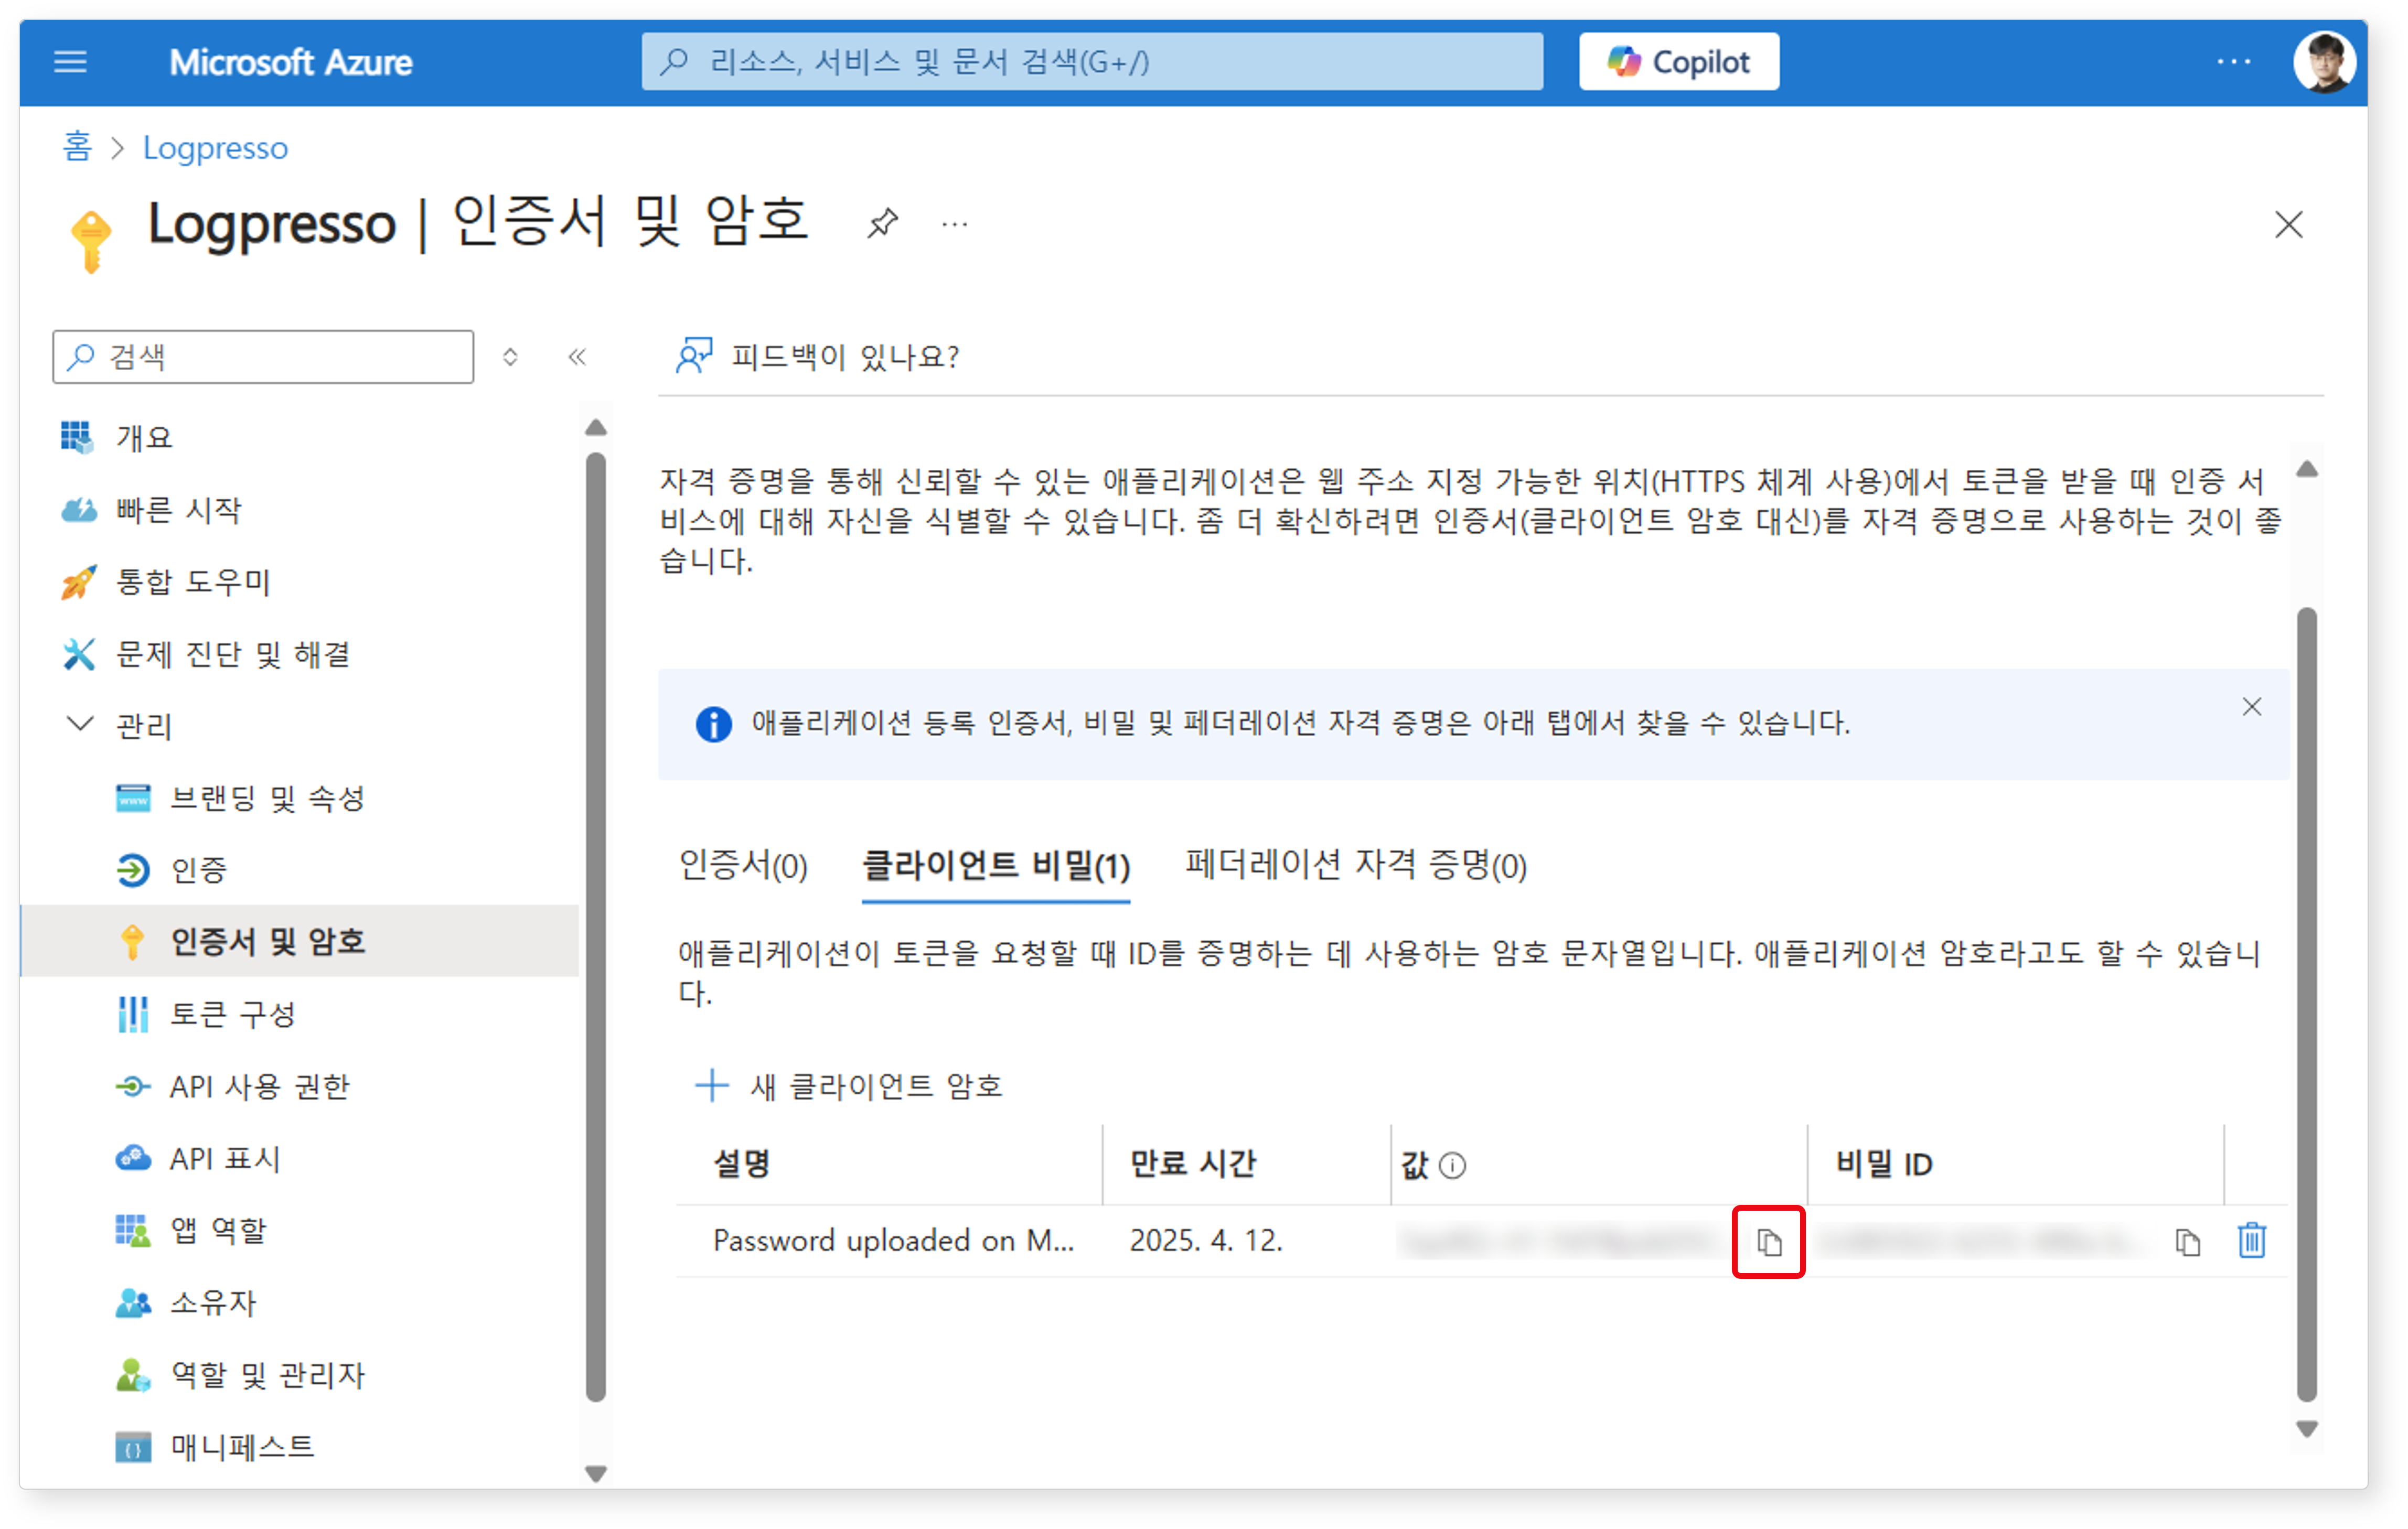The height and width of the screenshot is (1529, 2408).
Task: Toggle expand/collapse all menu groups
Action: (510, 357)
